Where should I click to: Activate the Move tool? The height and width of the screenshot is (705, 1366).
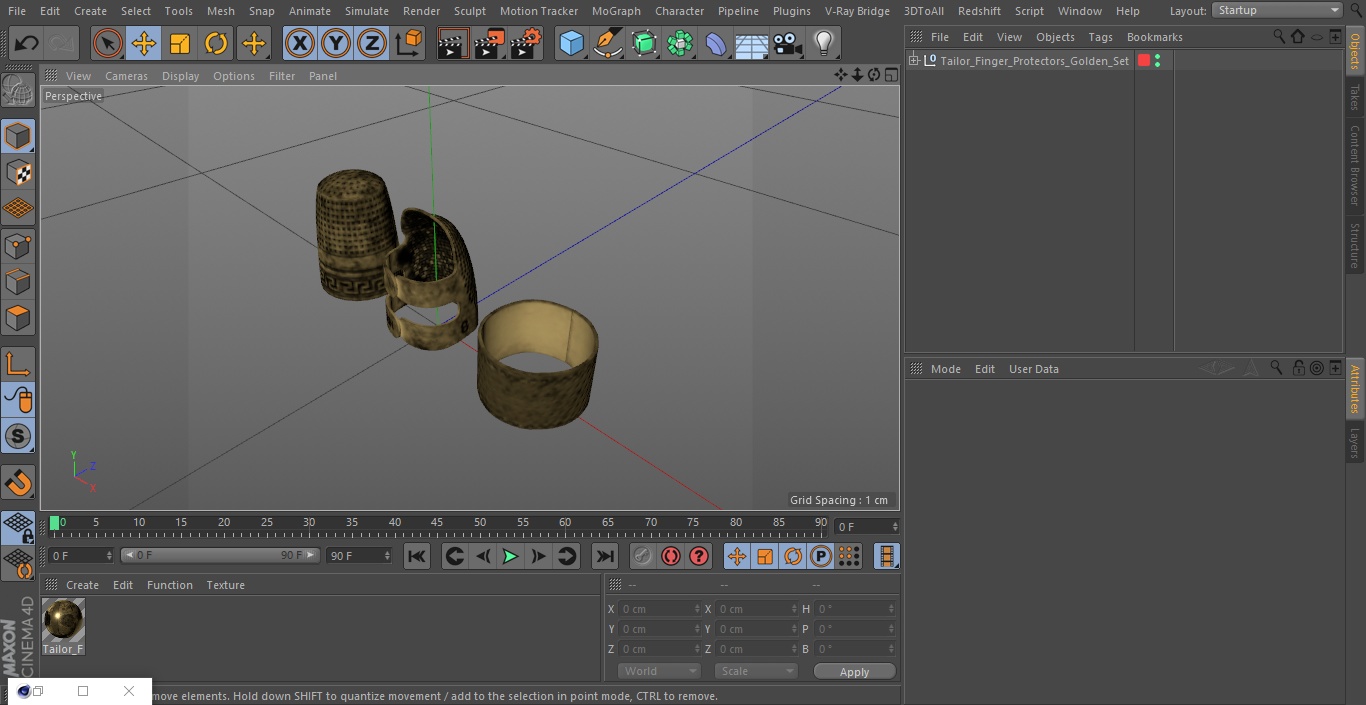click(x=144, y=43)
